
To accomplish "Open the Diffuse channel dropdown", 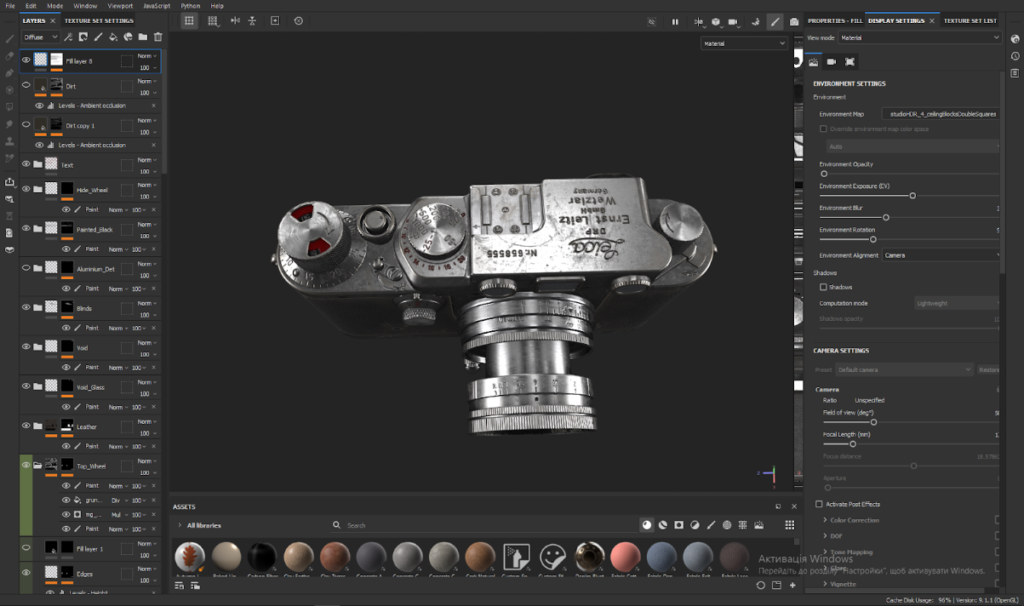I will click(x=40, y=37).
